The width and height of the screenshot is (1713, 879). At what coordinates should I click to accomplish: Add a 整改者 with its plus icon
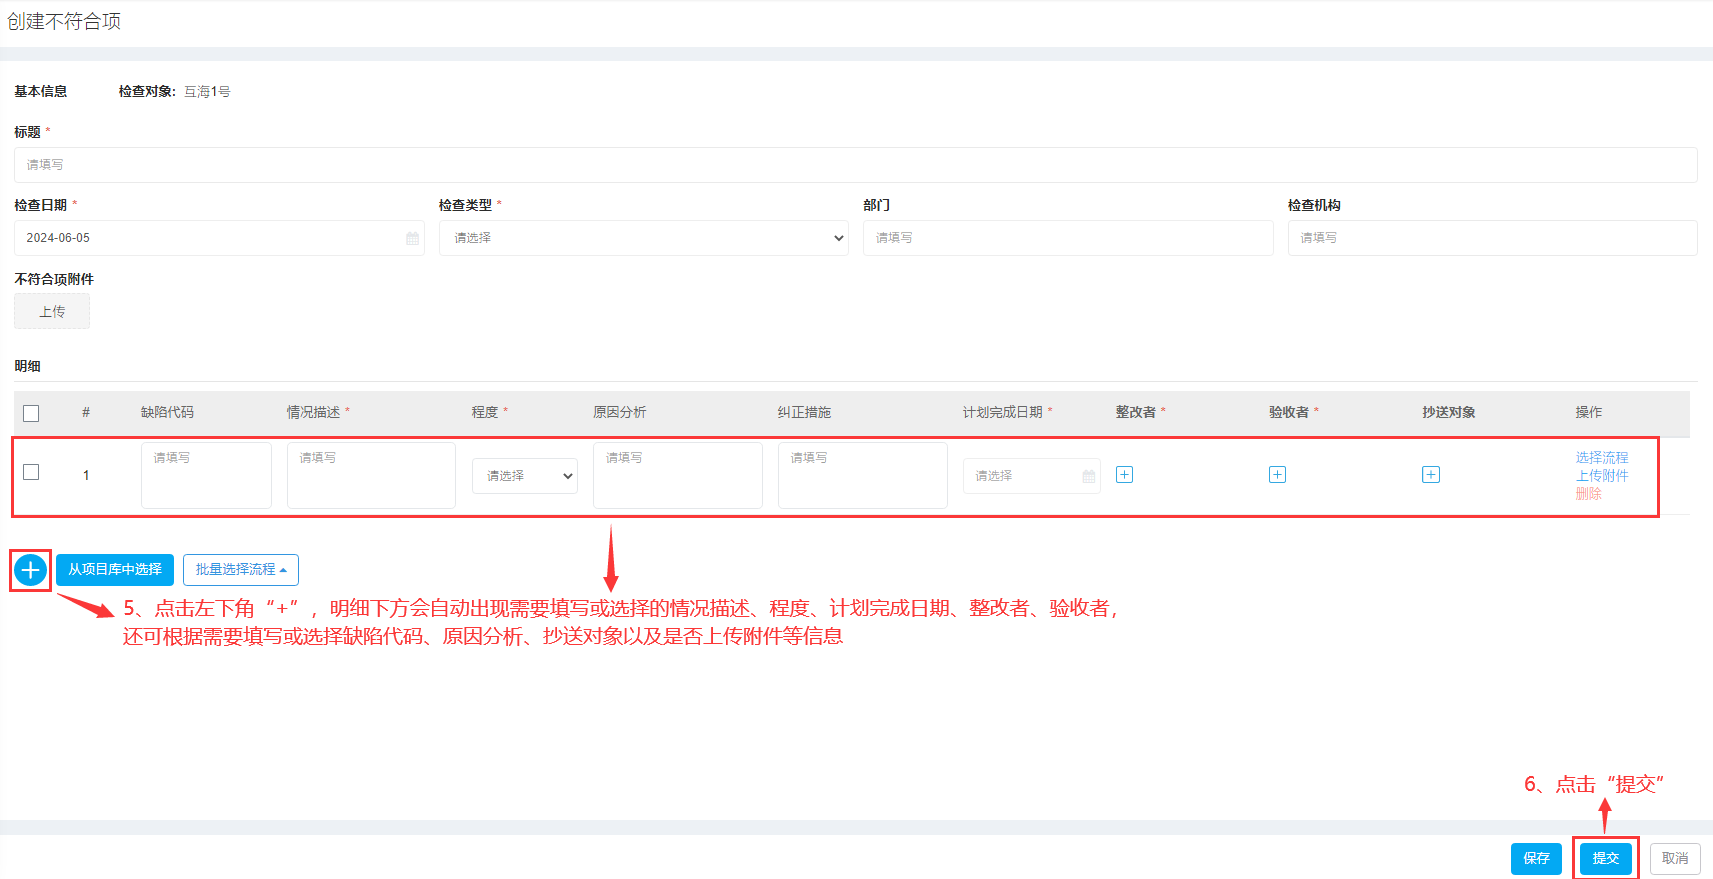[1124, 475]
